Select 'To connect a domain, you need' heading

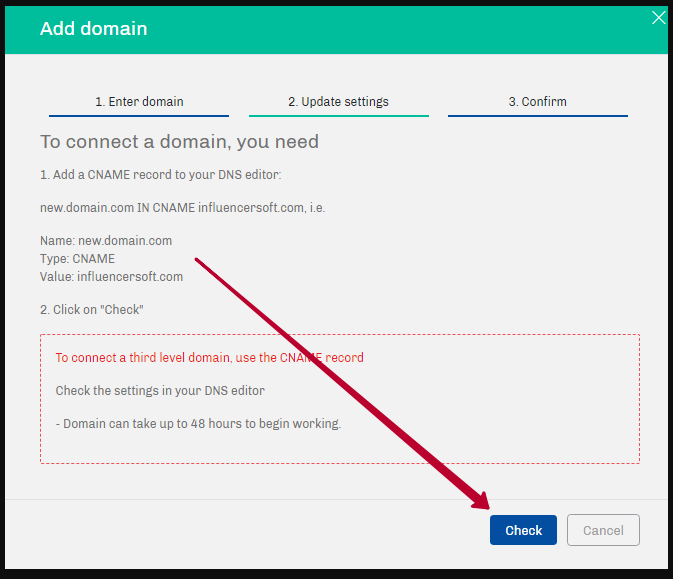(x=179, y=142)
